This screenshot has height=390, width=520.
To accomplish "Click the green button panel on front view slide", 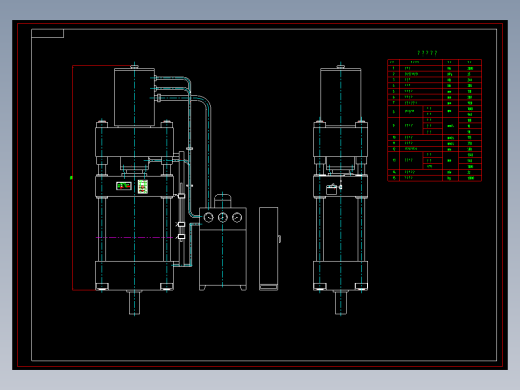I will coord(143,187).
